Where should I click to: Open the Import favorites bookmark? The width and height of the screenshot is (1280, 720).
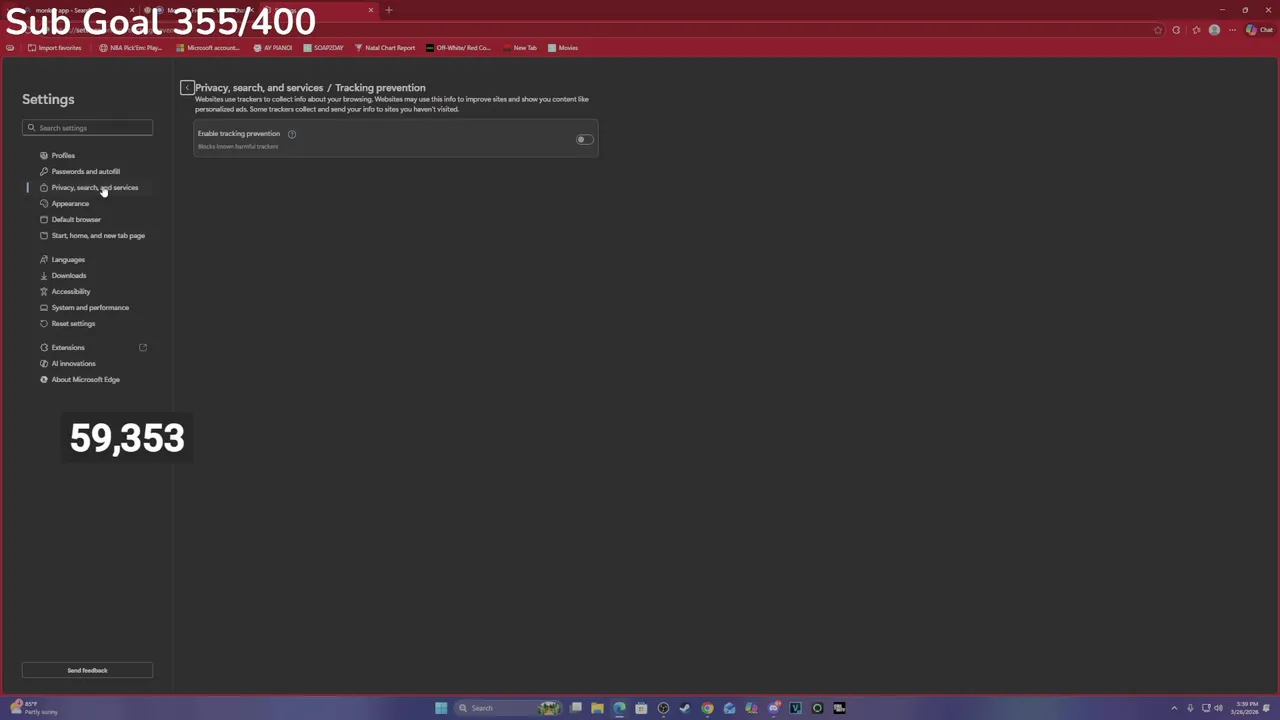pyautogui.click(x=55, y=48)
